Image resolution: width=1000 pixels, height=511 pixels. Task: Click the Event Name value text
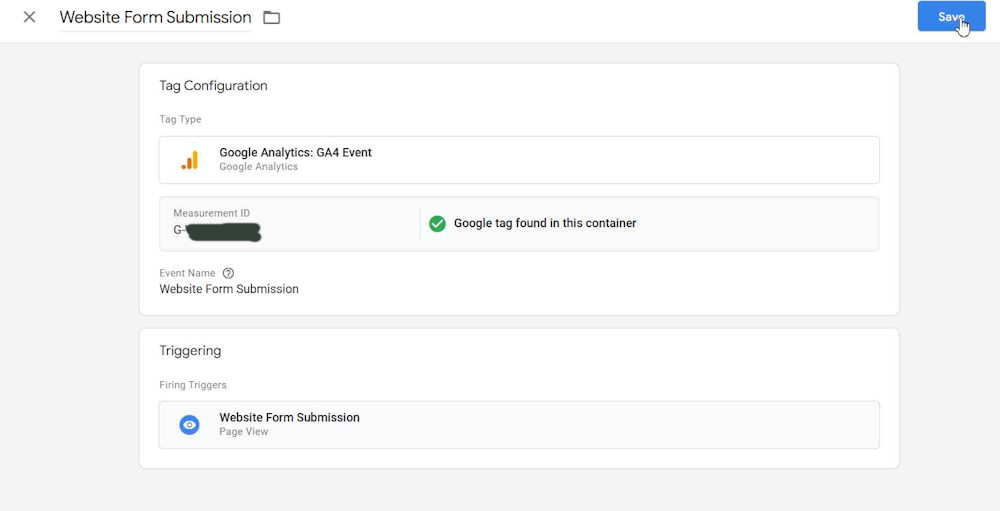click(x=229, y=289)
